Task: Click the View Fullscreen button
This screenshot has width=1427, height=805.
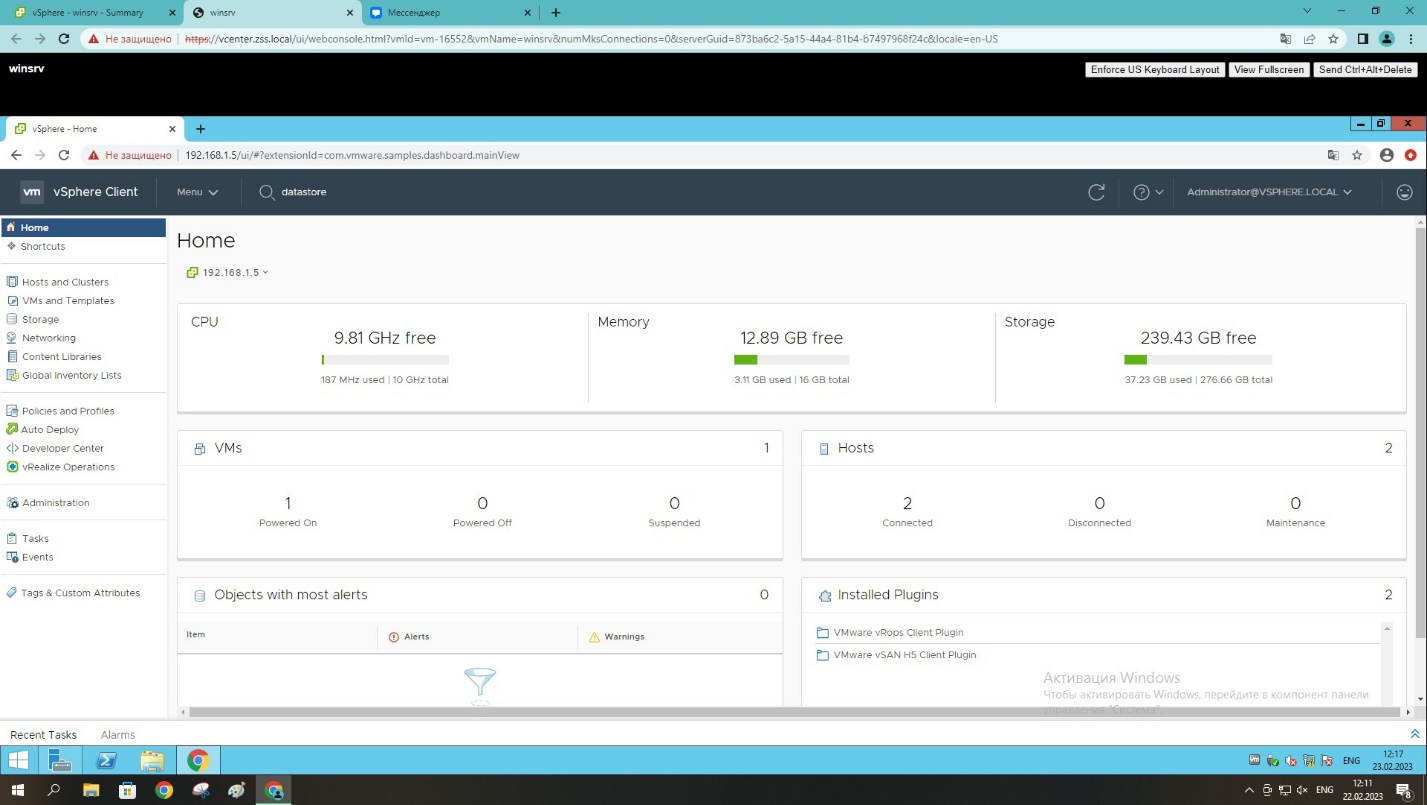Action: point(1269,70)
